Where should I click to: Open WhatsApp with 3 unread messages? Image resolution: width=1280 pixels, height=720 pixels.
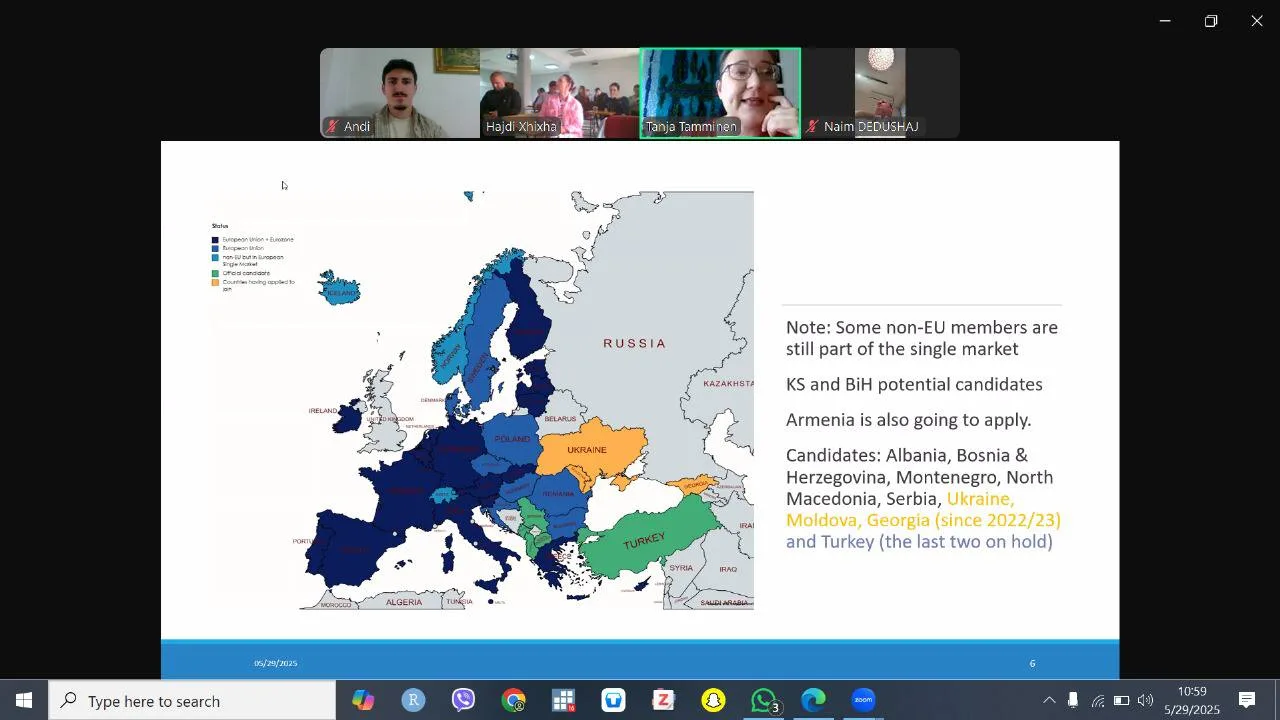tap(764, 700)
